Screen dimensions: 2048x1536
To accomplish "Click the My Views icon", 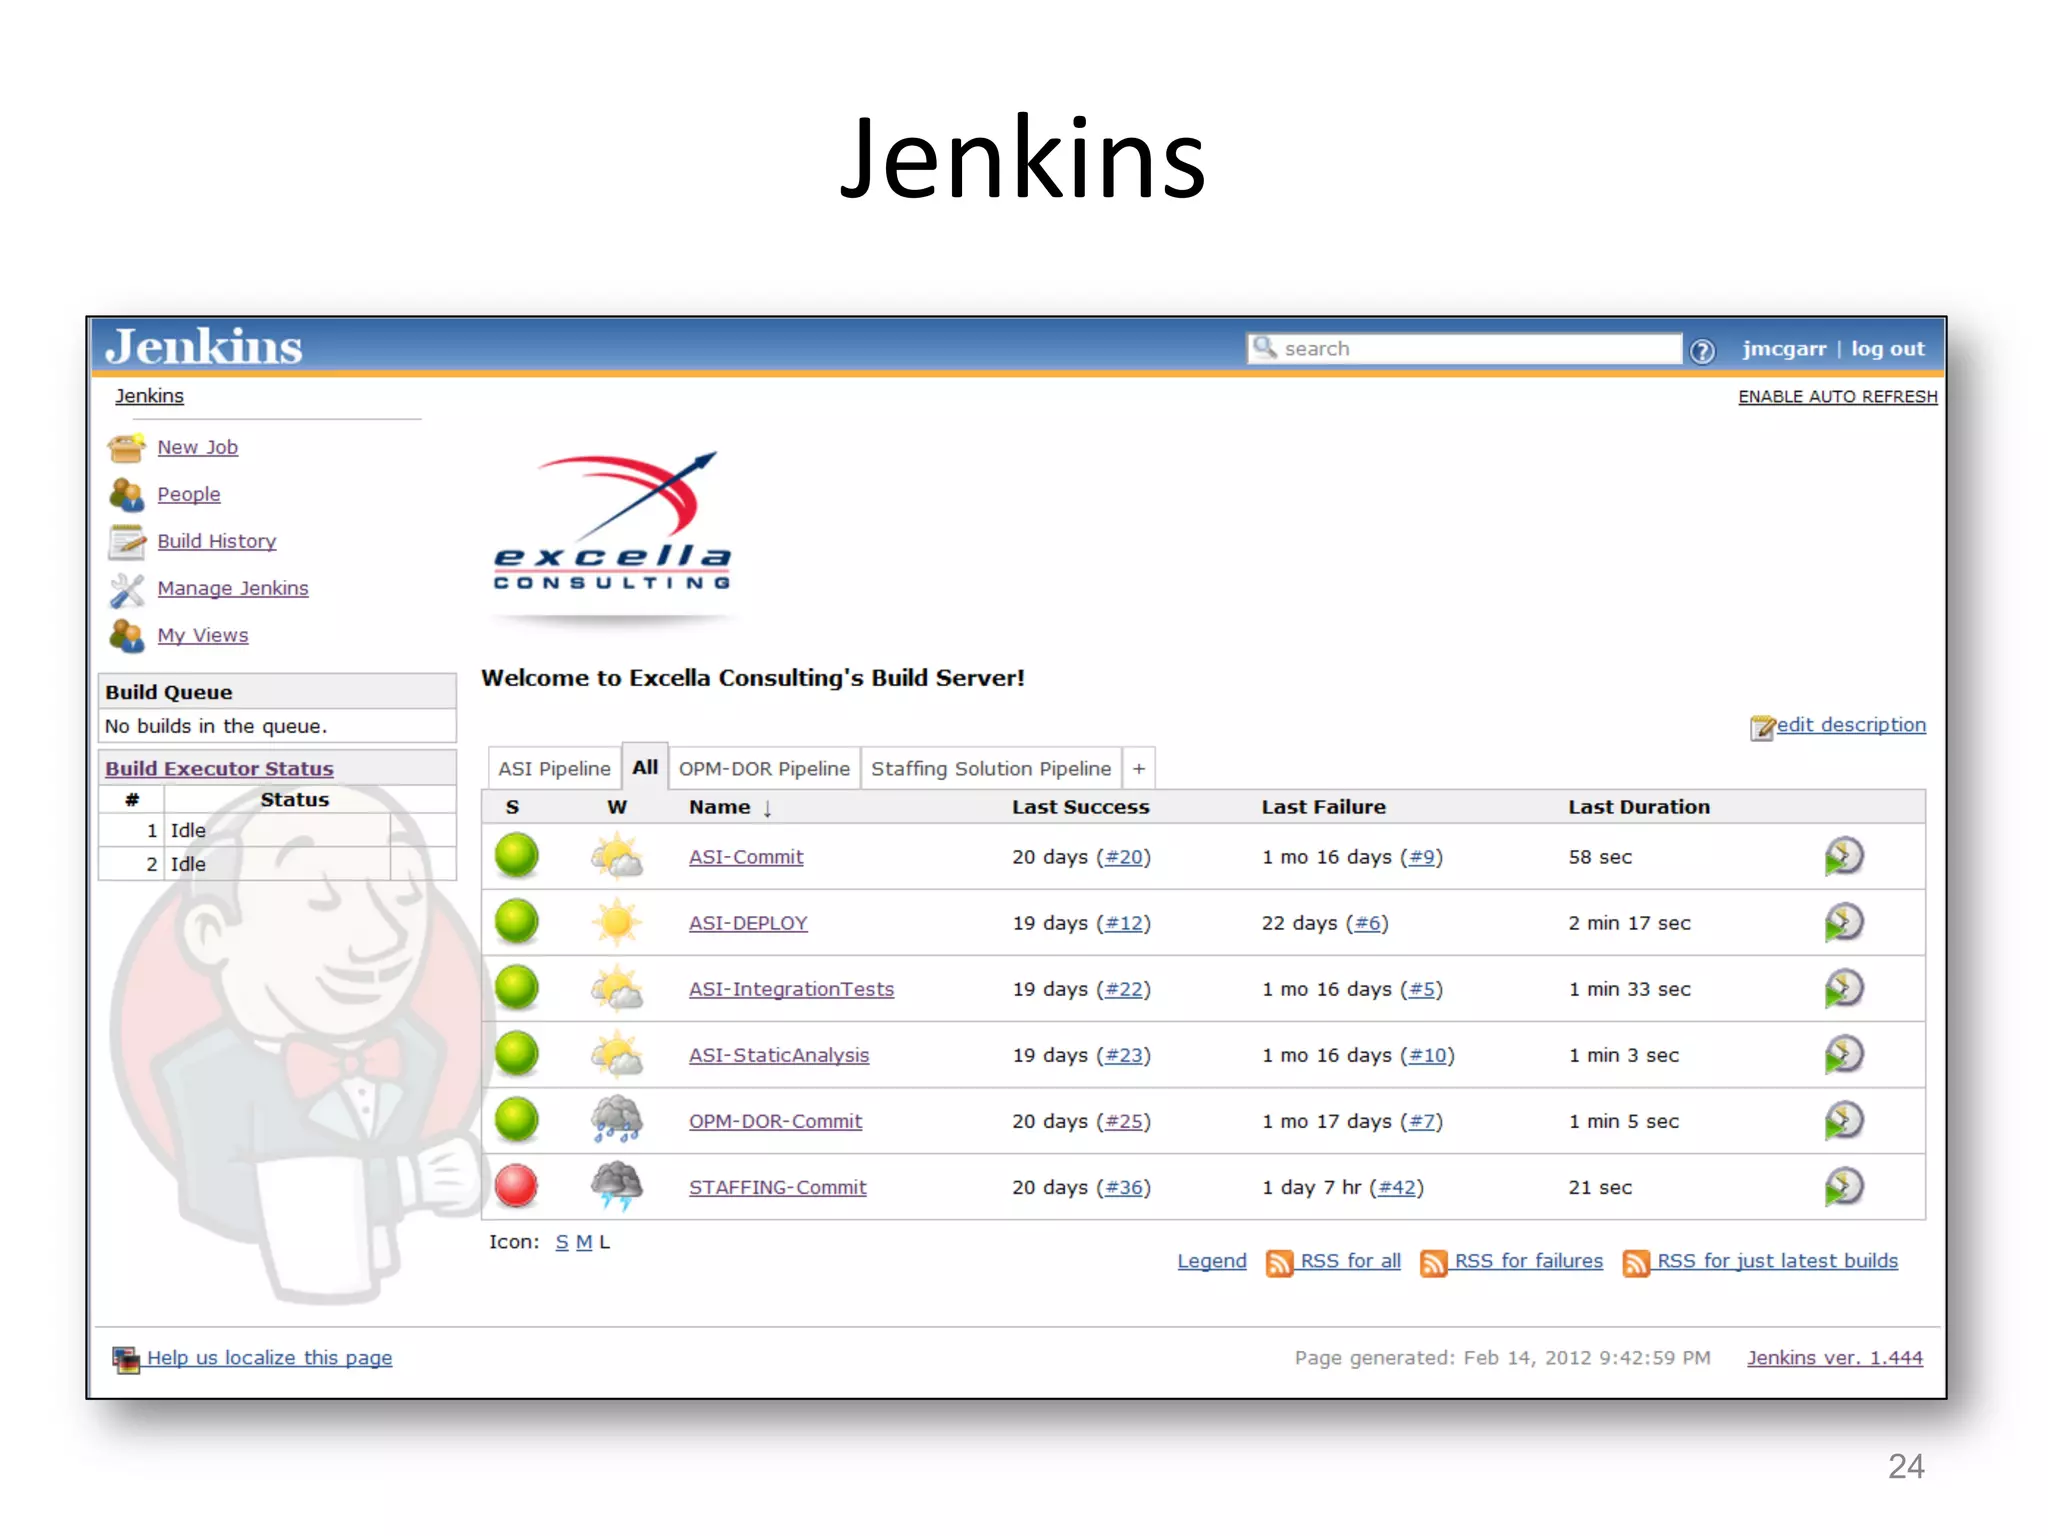I will tap(127, 635).
